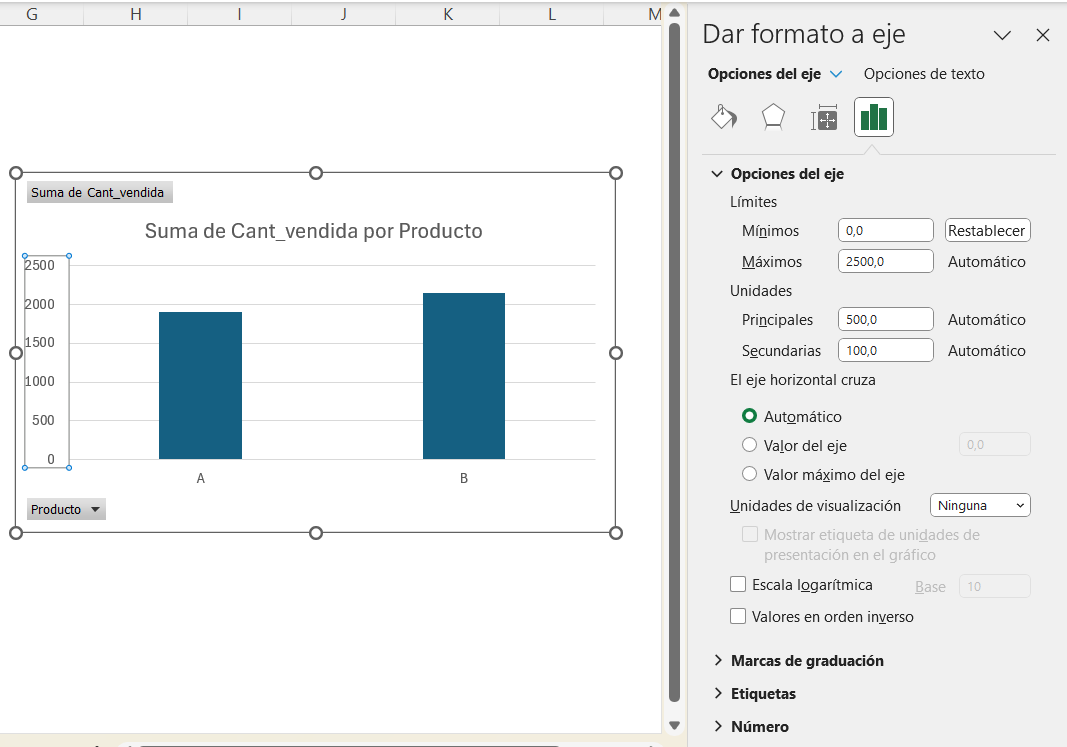Viewport: 1067px width, 747px height.
Task: Select the chart title text
Action: click(314, 231)
